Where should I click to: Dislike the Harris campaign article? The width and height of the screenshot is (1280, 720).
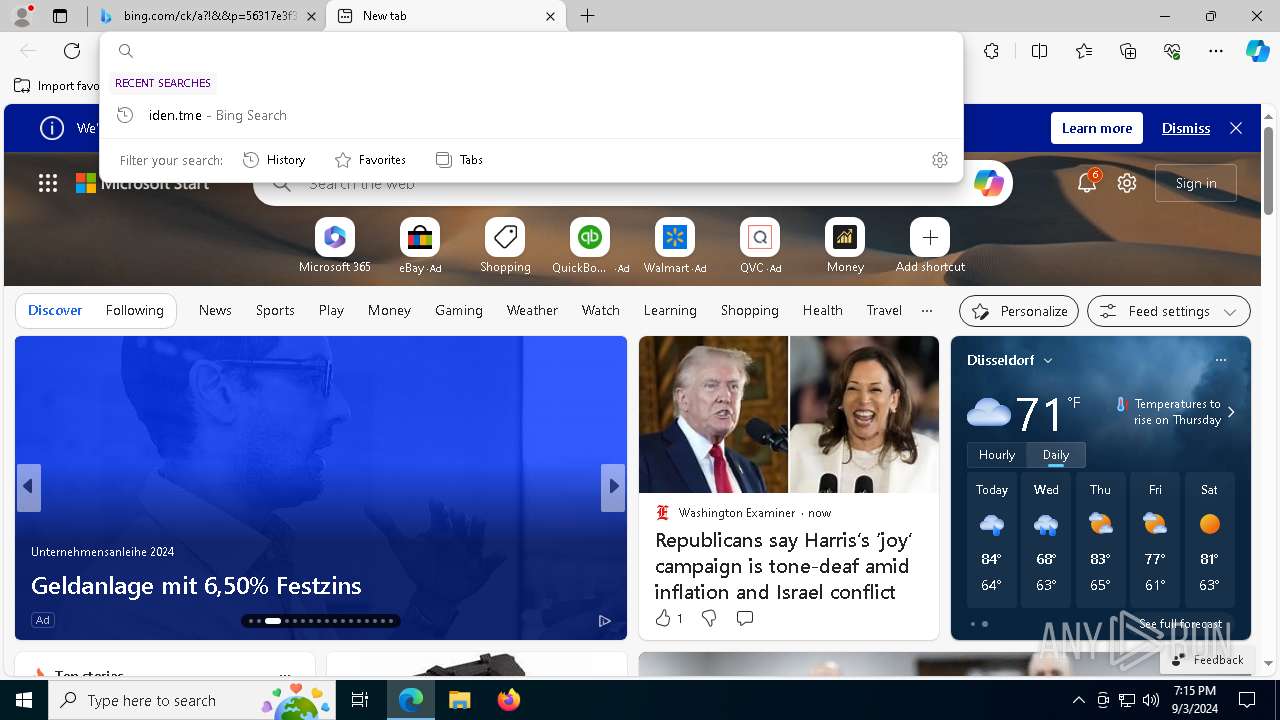pyautogui.click(x=709, y=619)
